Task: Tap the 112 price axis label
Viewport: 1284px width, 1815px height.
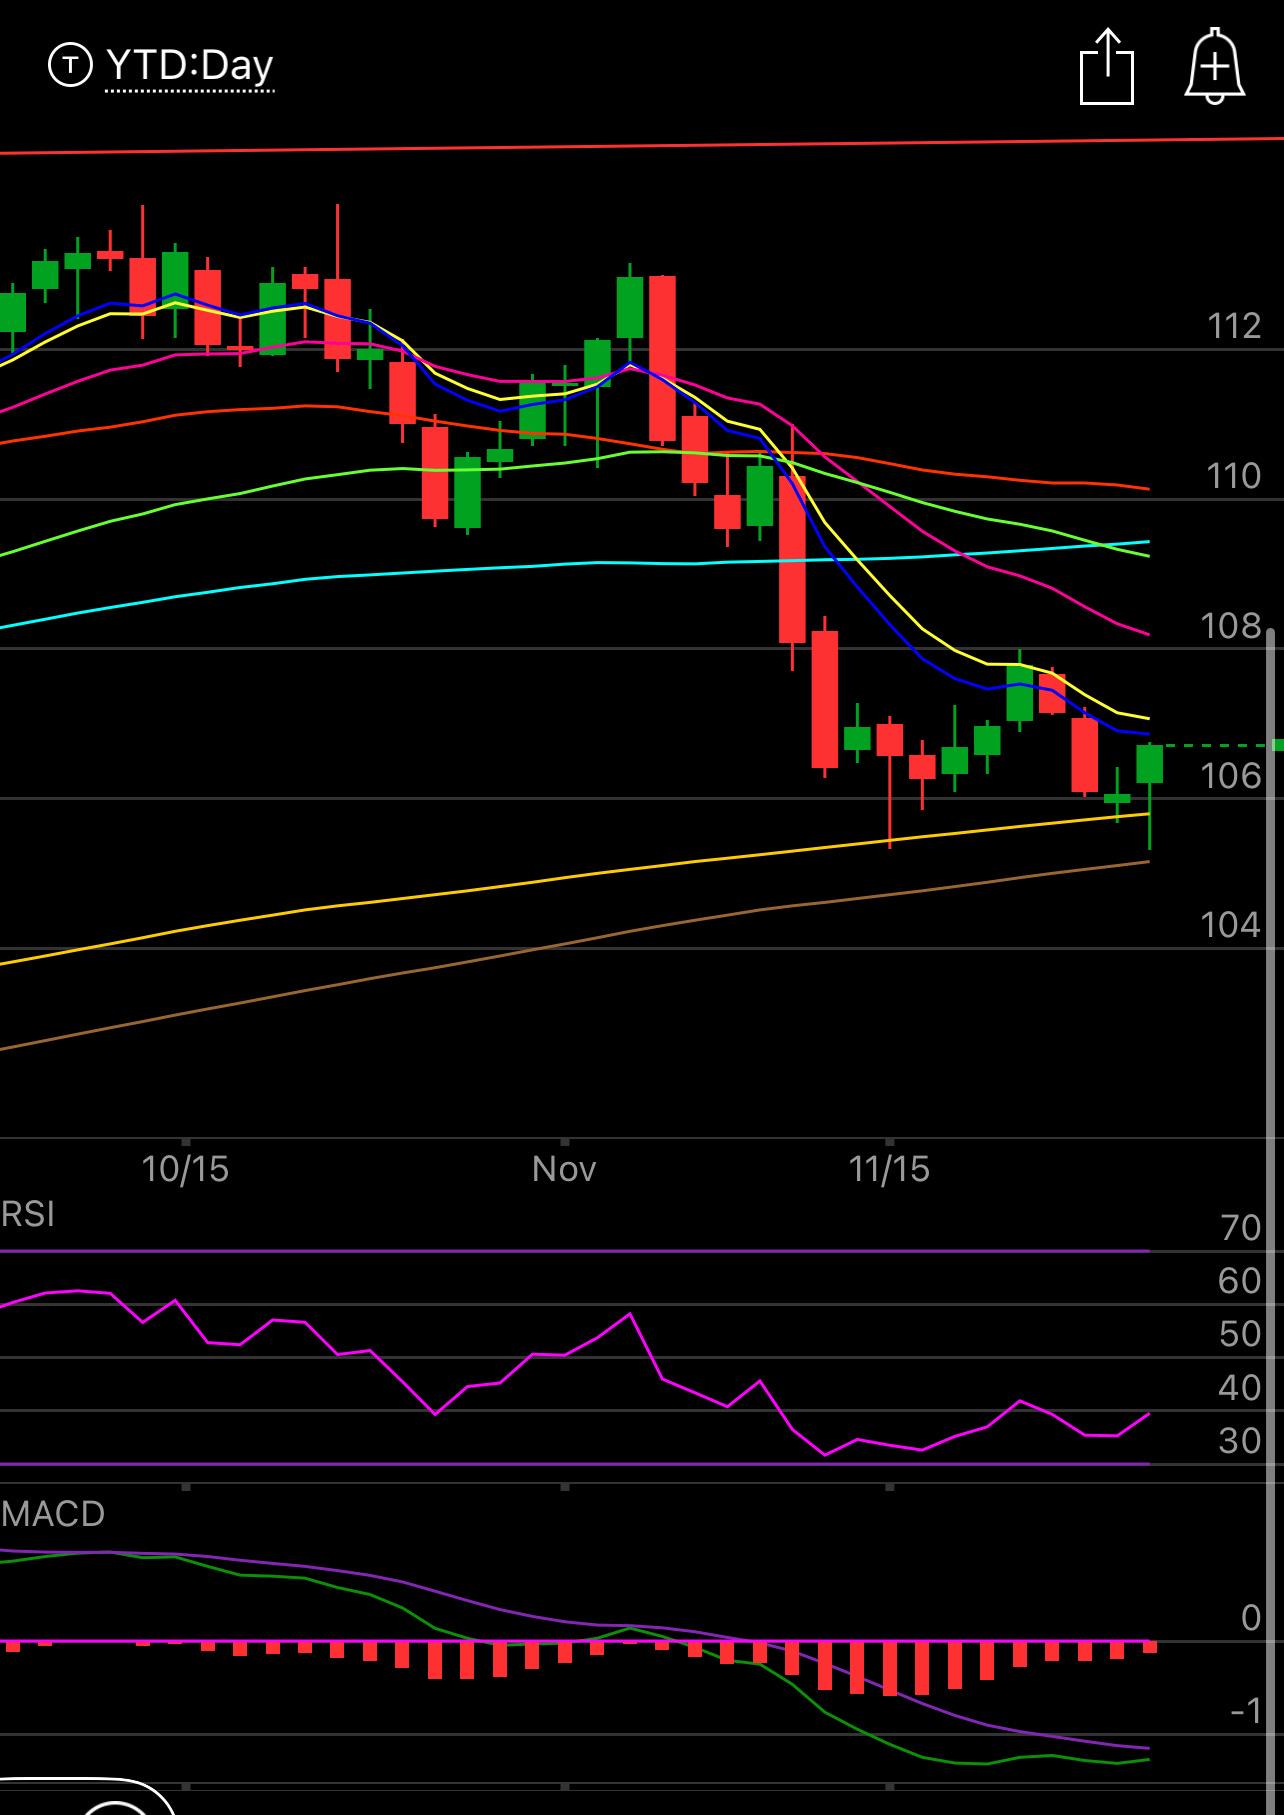Action: (1234, 326)
